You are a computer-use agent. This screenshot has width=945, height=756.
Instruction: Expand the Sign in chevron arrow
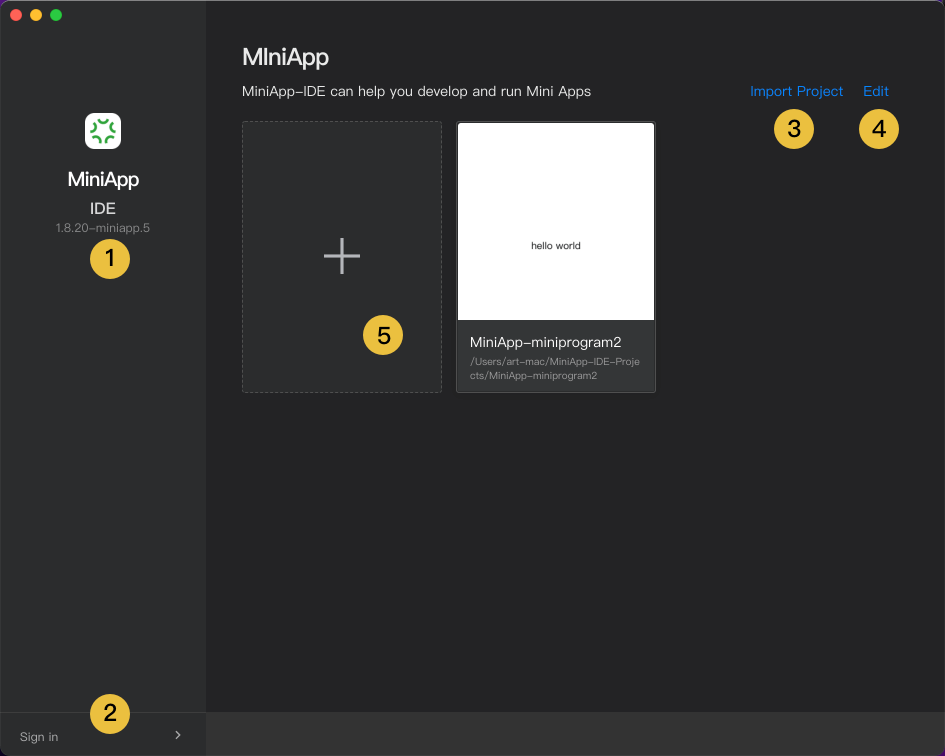click(178, 735)
